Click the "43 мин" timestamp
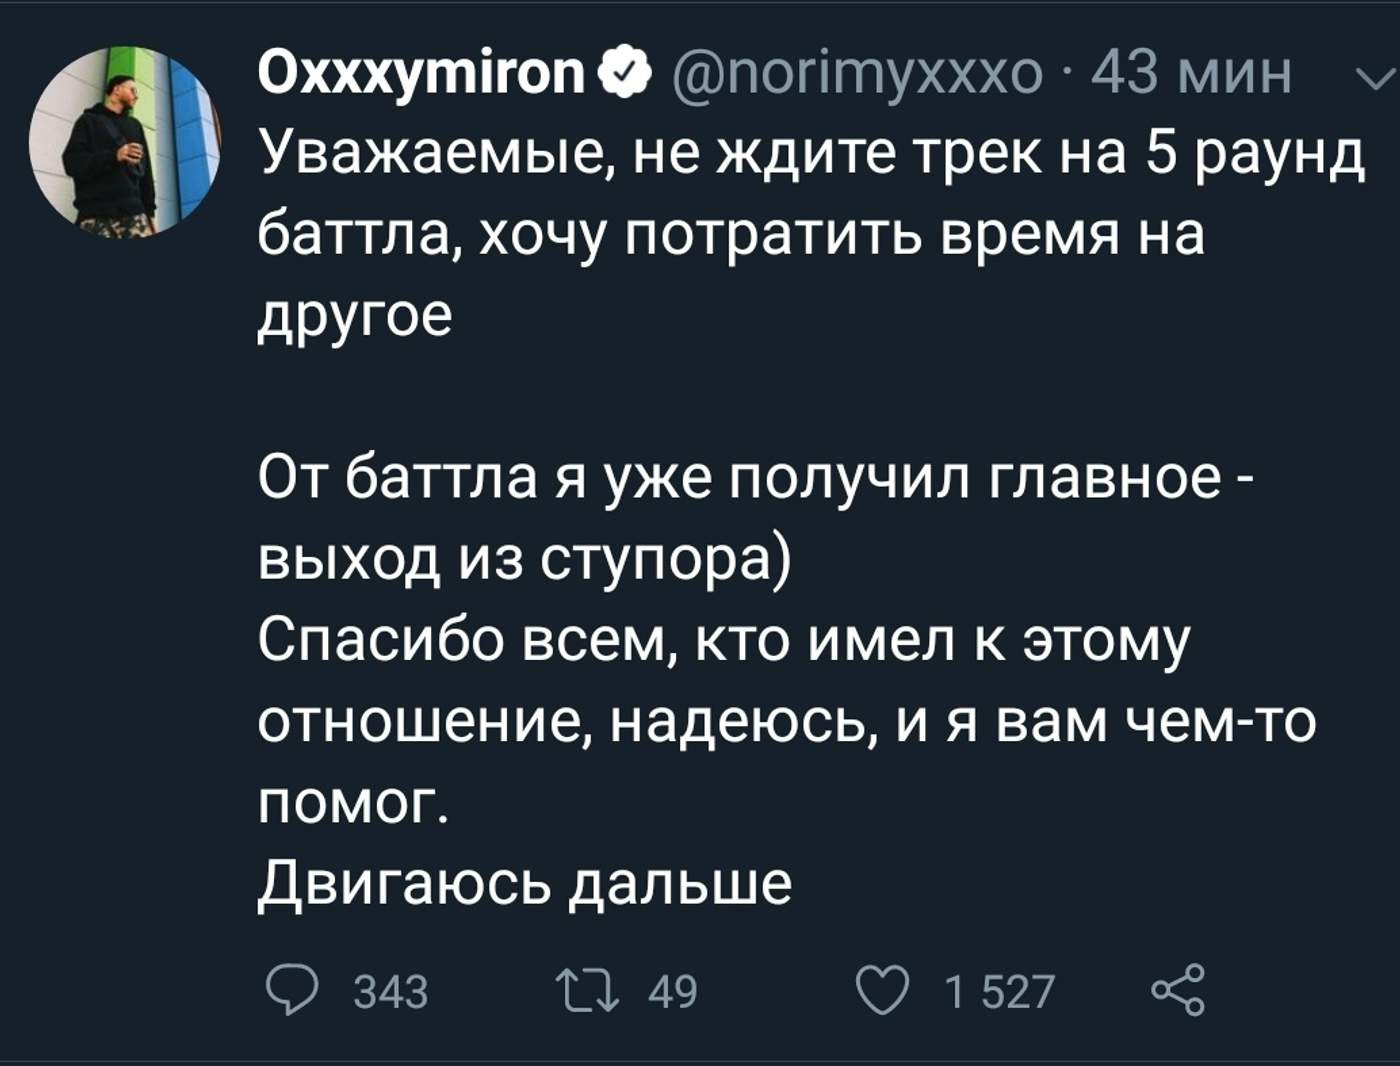The width and height of the screenshot is (1400, 1066). point(1191,73)
